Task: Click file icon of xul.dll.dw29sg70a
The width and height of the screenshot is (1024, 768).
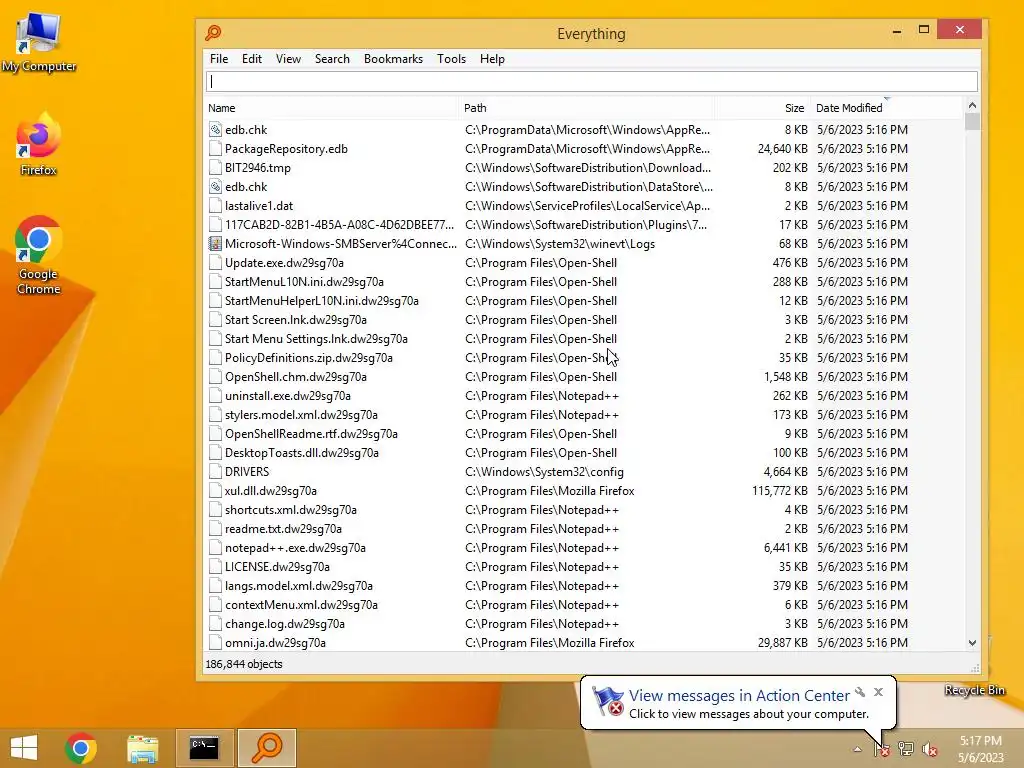Action: click(215, 490)
